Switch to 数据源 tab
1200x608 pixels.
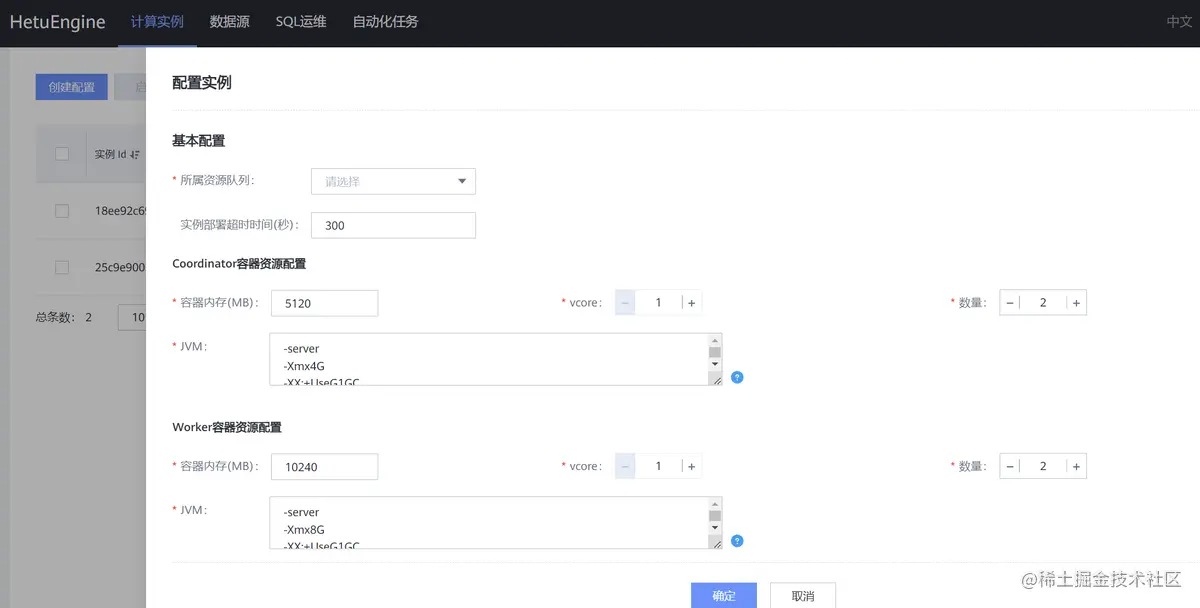229,21
